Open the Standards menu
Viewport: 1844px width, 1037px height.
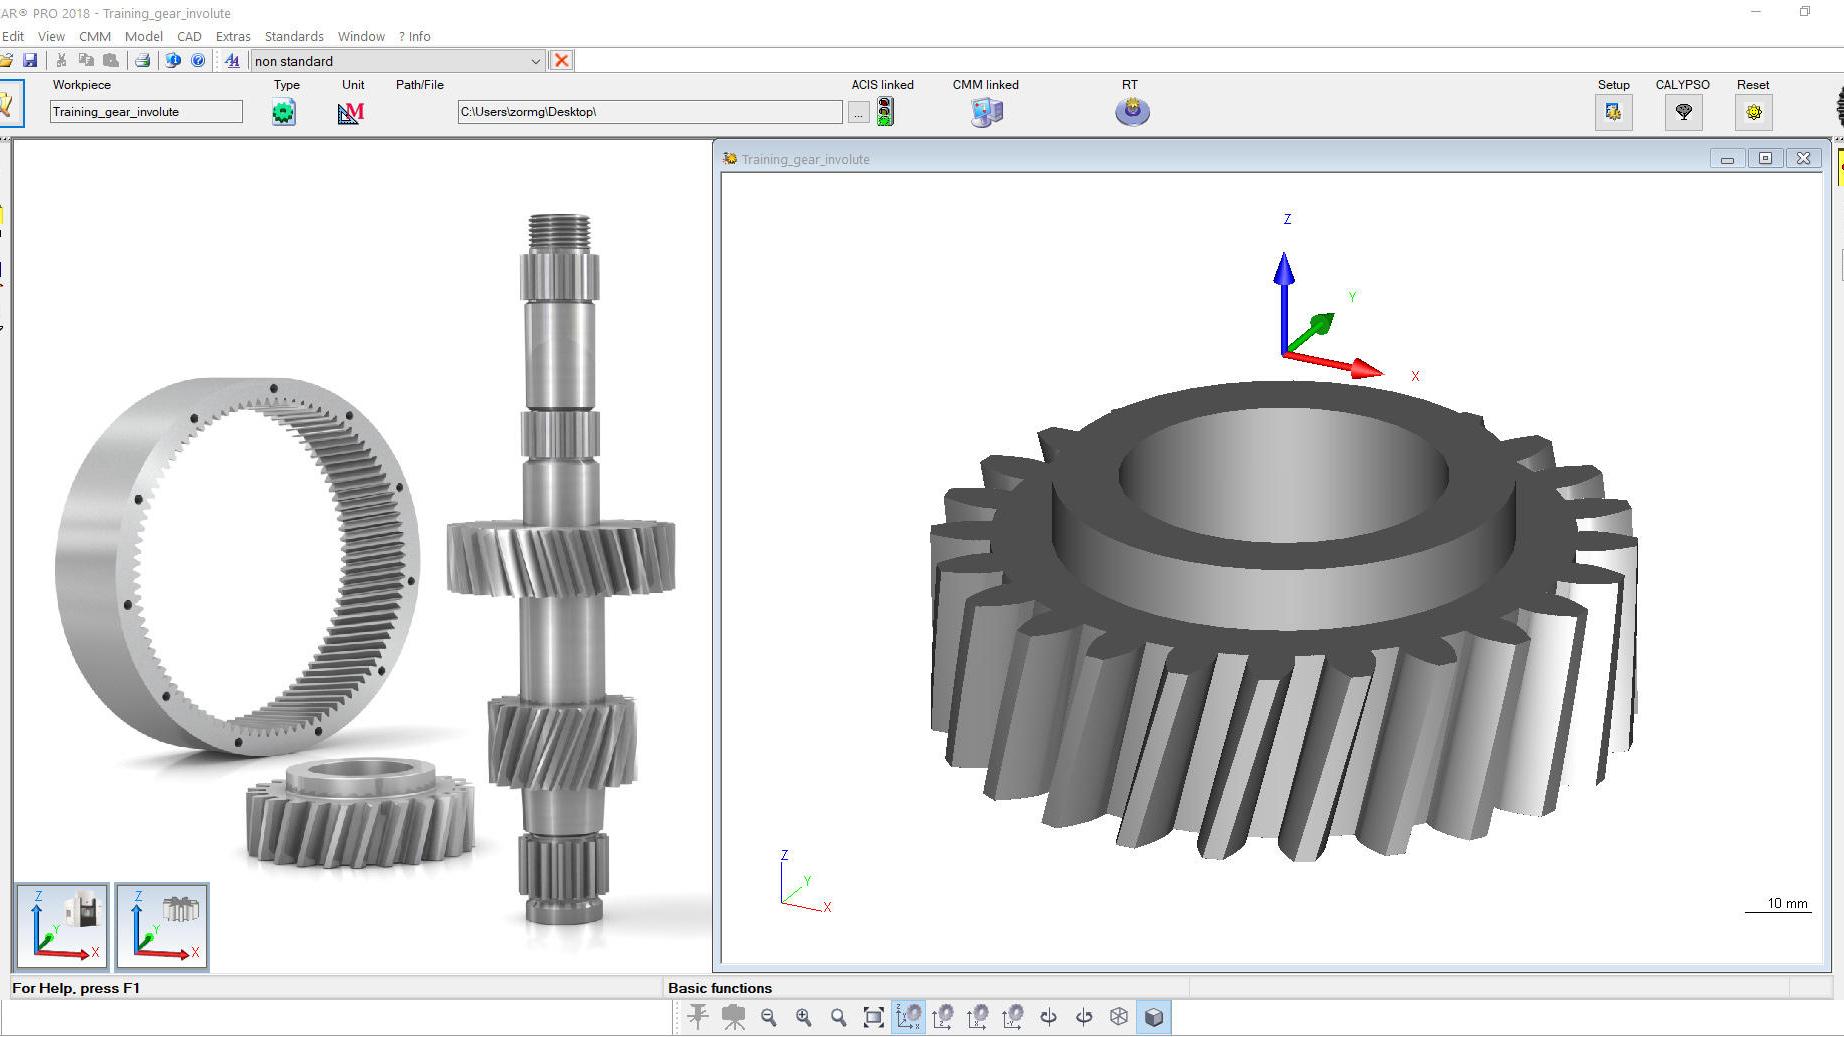click(294, 36)
